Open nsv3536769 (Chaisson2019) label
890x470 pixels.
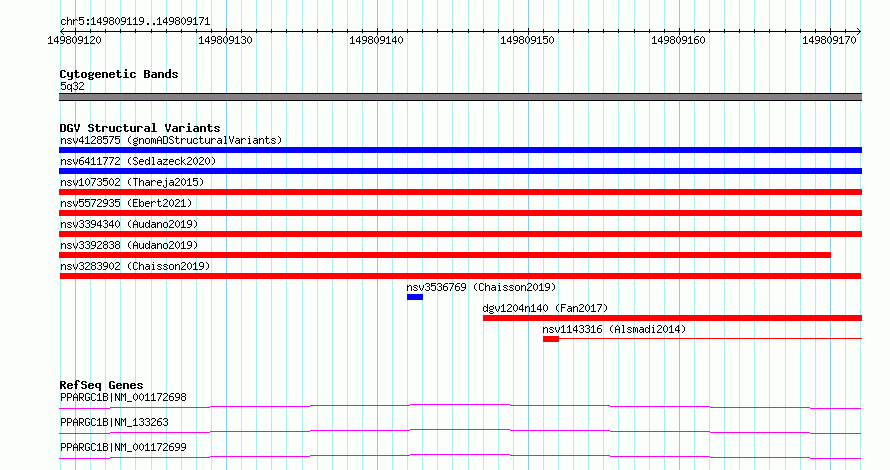click(x=481, y=287)
